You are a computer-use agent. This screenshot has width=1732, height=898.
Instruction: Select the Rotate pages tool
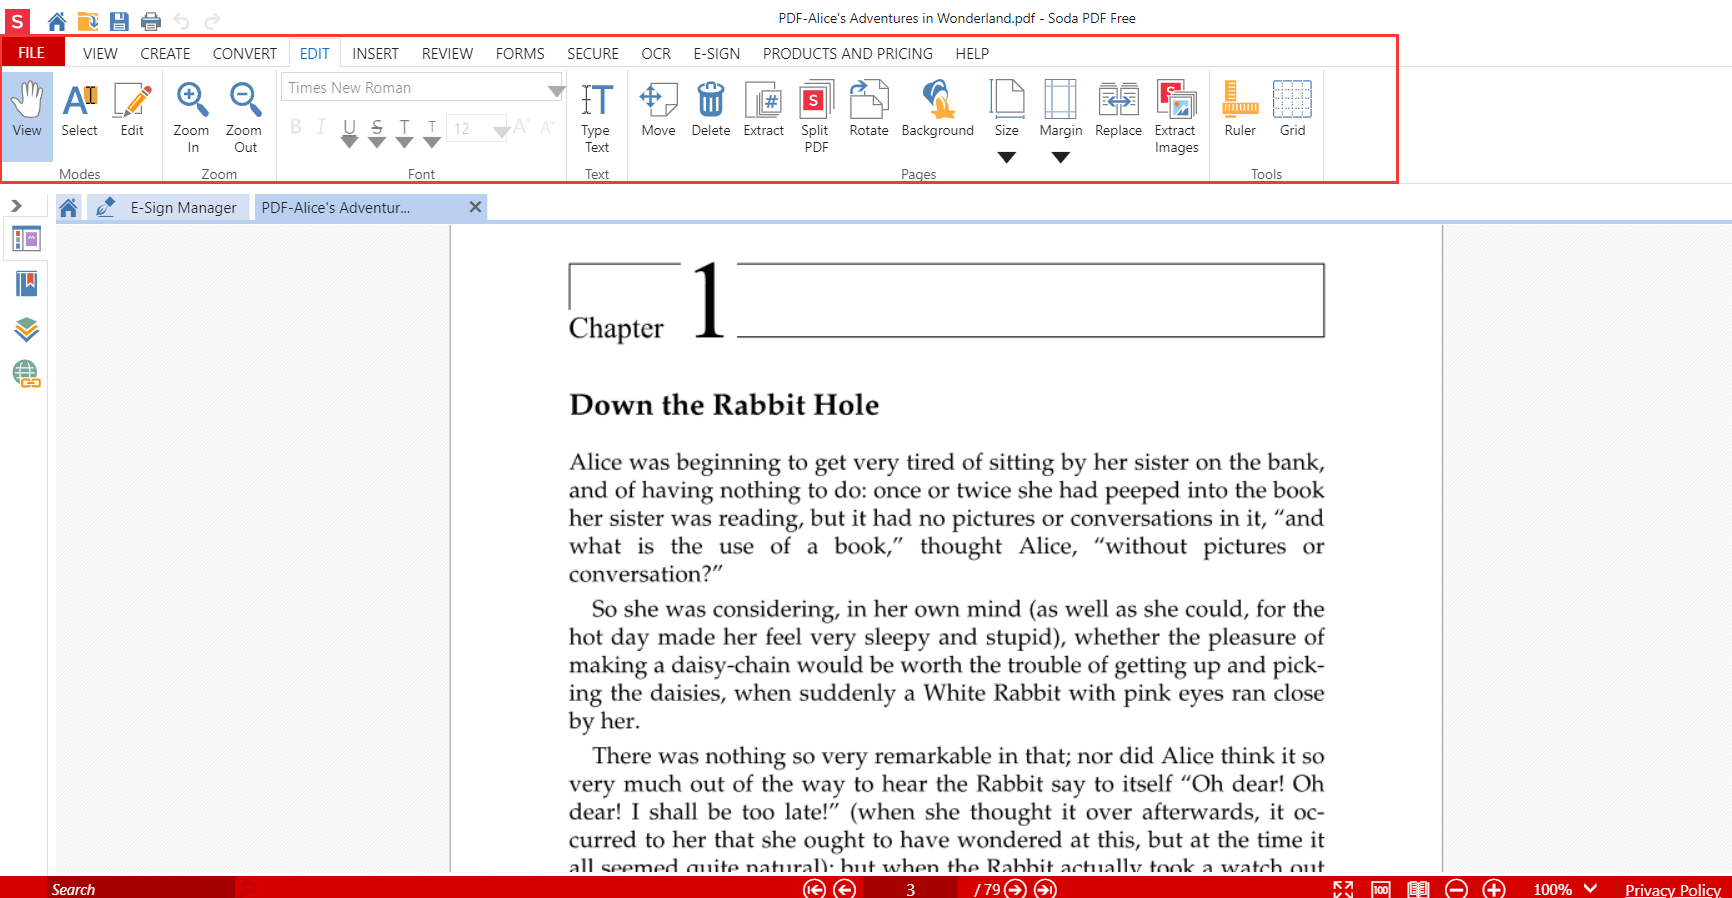pyautogui.click(x=868, y=110)
